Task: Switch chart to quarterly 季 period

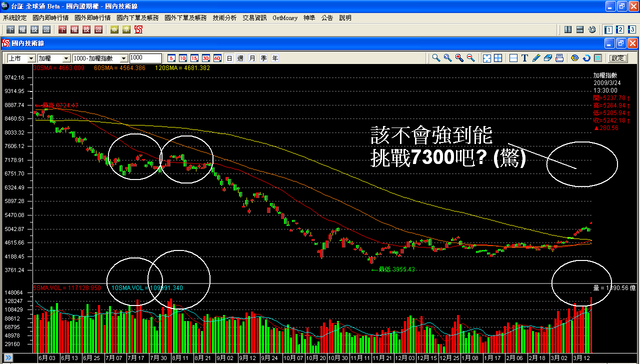Action: tap(264, 58)
